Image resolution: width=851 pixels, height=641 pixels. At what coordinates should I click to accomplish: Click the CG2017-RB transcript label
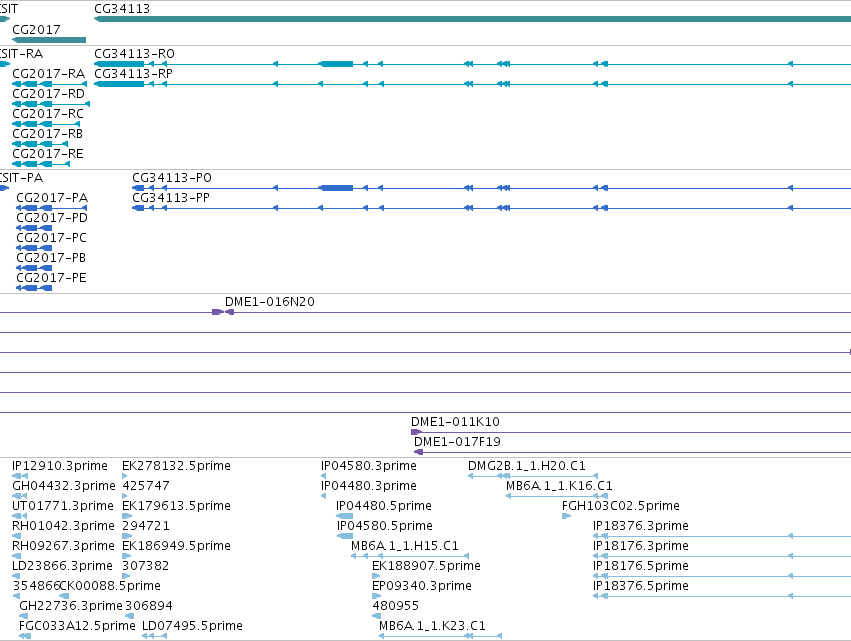[x=47, y=134]
